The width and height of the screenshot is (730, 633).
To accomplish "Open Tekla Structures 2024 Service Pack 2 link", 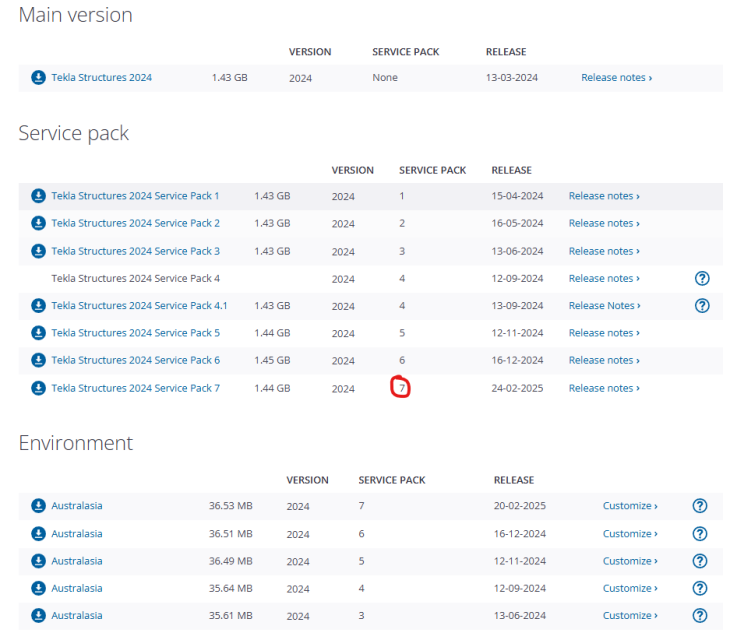I will click(x=135, y=224).
